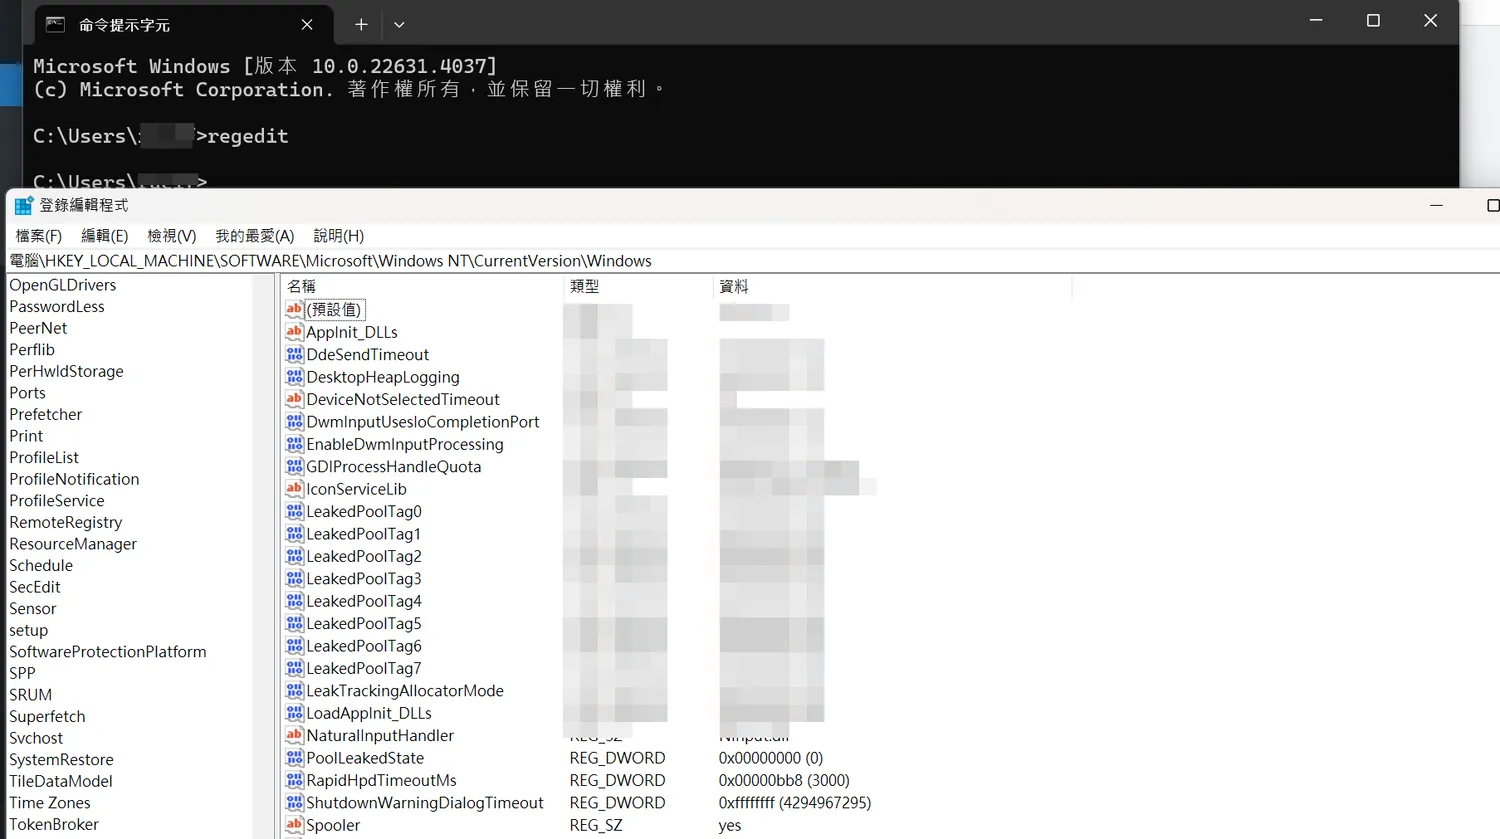The image size is (1500, 839).
Task: Open a new terminal tab with plus button
Action: 361,24
